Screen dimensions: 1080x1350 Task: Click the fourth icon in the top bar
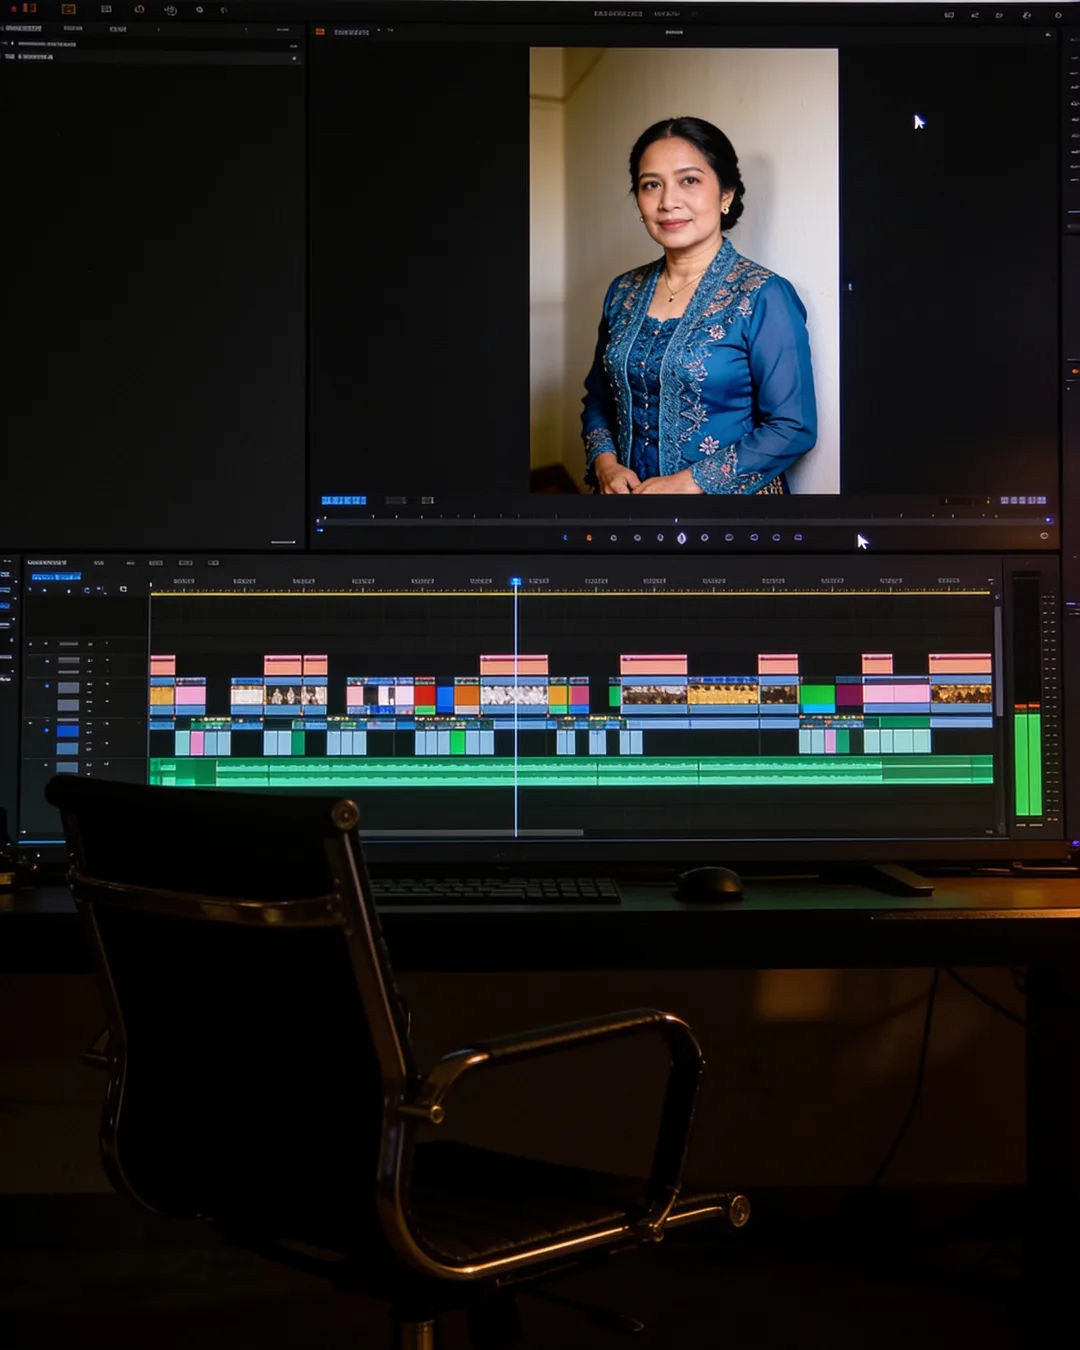point(139,9)
